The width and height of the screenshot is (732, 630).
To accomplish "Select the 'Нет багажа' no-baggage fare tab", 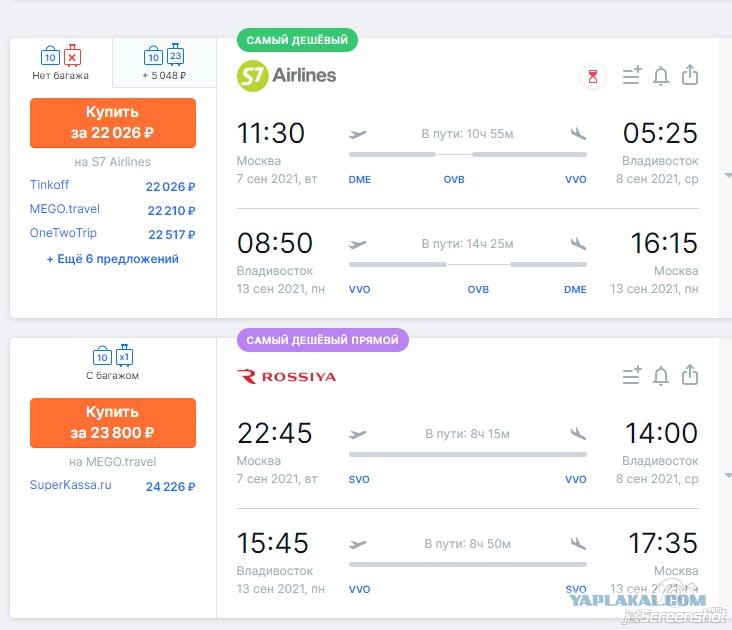I will [x=61, y=63].
